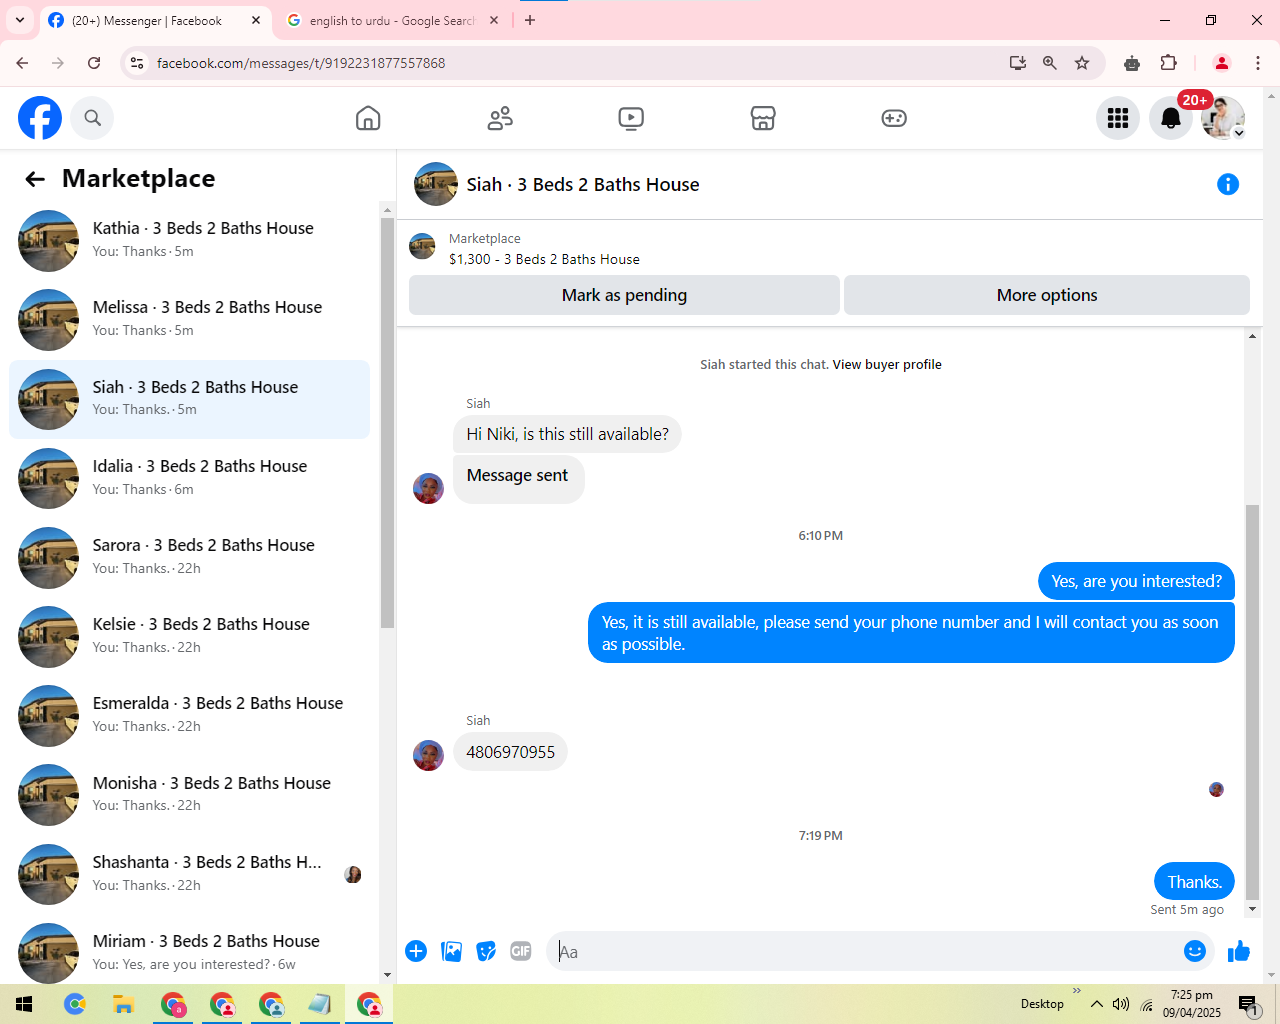Open Chrome three-dot menu

point(1258,63)
